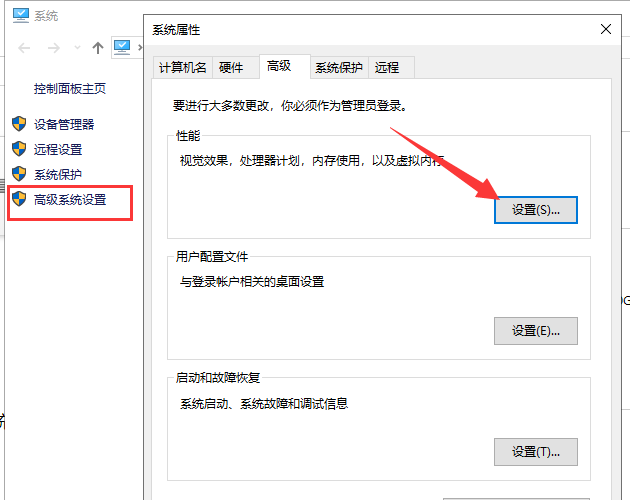
Task: Click the Forward arrow in navigation bar
Action: pos(52,47)
